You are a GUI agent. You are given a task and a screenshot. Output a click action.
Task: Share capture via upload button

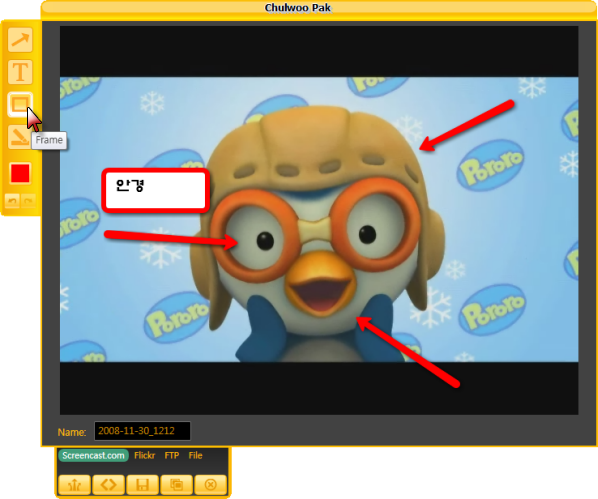coord(75,485)
